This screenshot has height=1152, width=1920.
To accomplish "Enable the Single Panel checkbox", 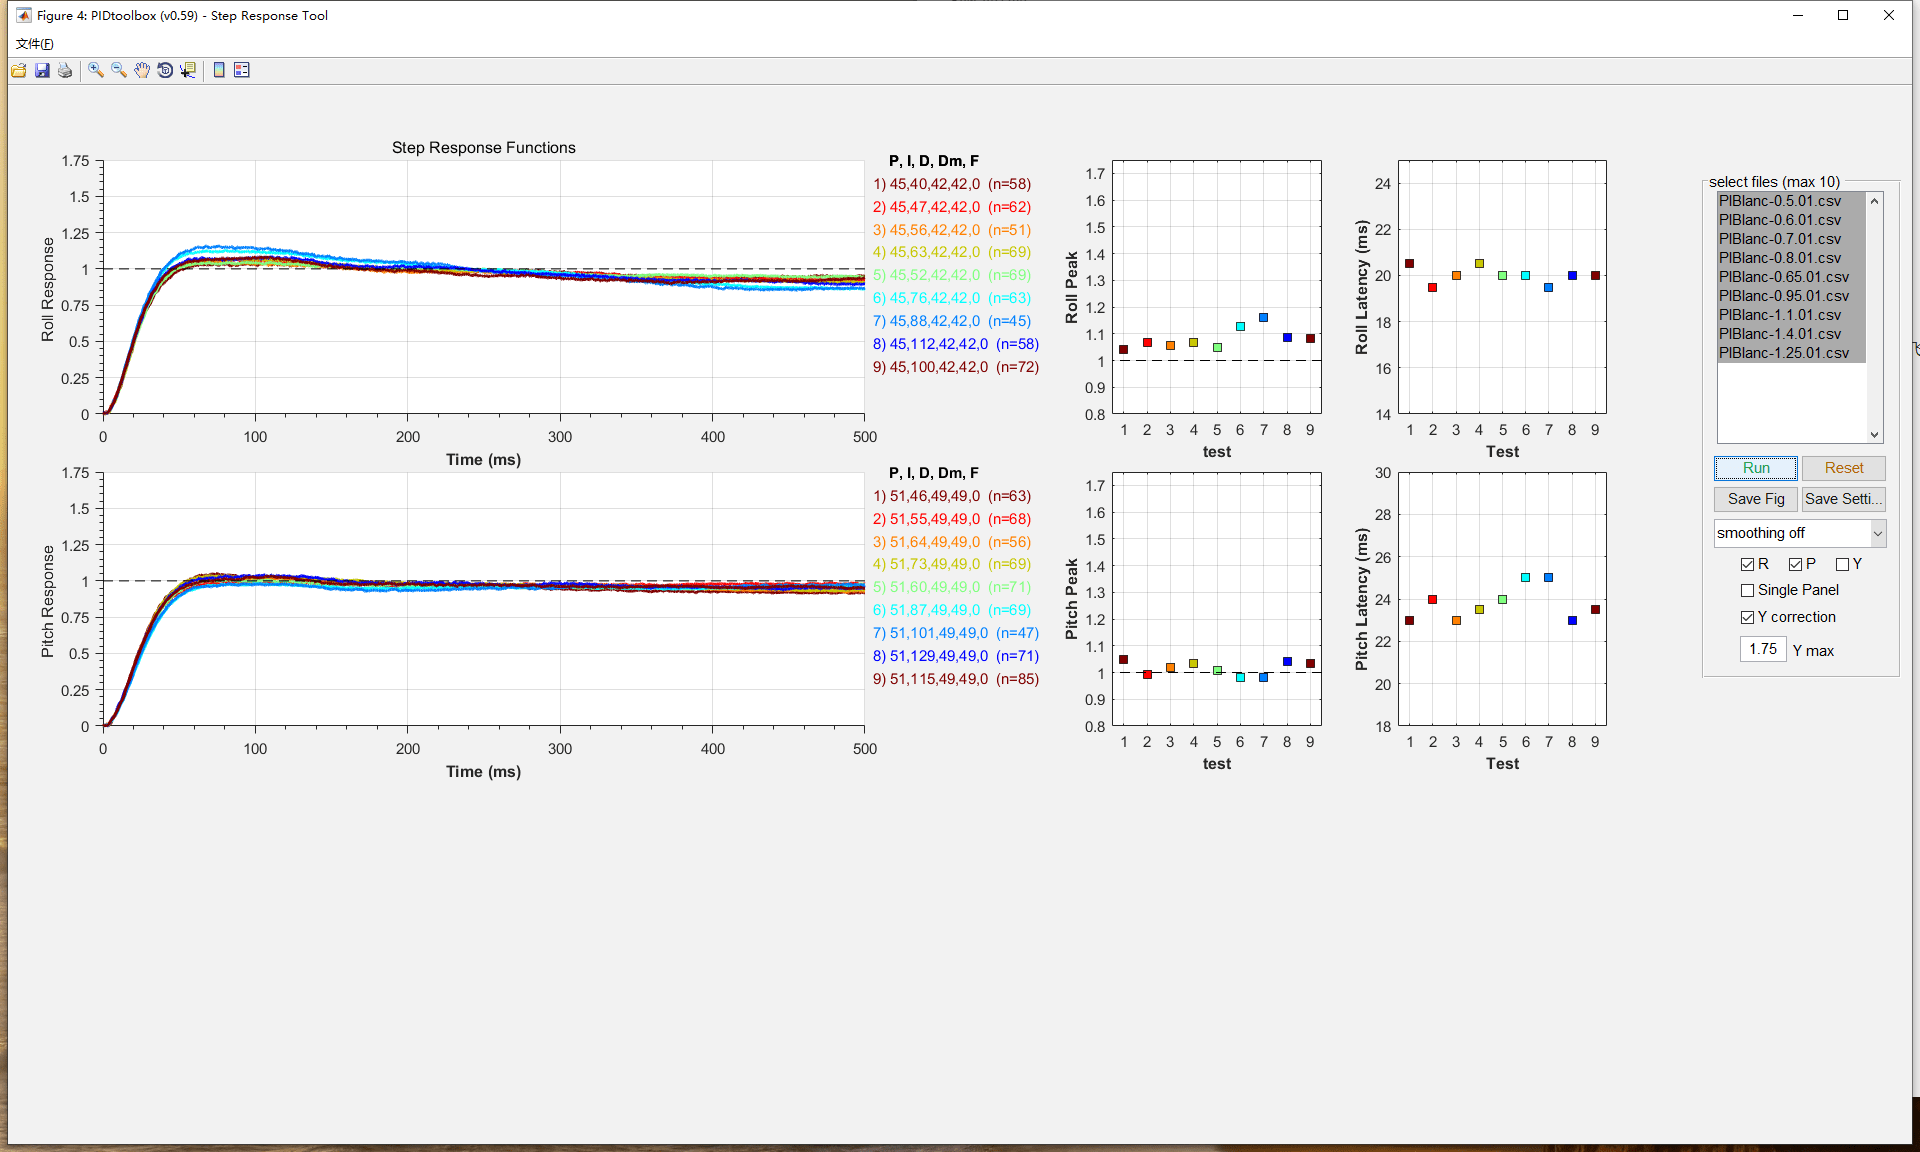I will (1747, 591).
